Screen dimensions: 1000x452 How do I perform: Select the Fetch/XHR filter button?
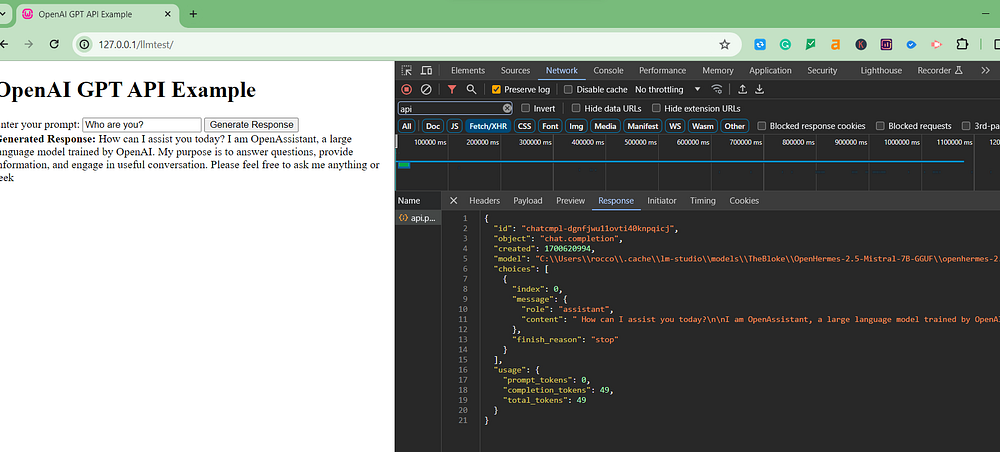tap(487, 126)
